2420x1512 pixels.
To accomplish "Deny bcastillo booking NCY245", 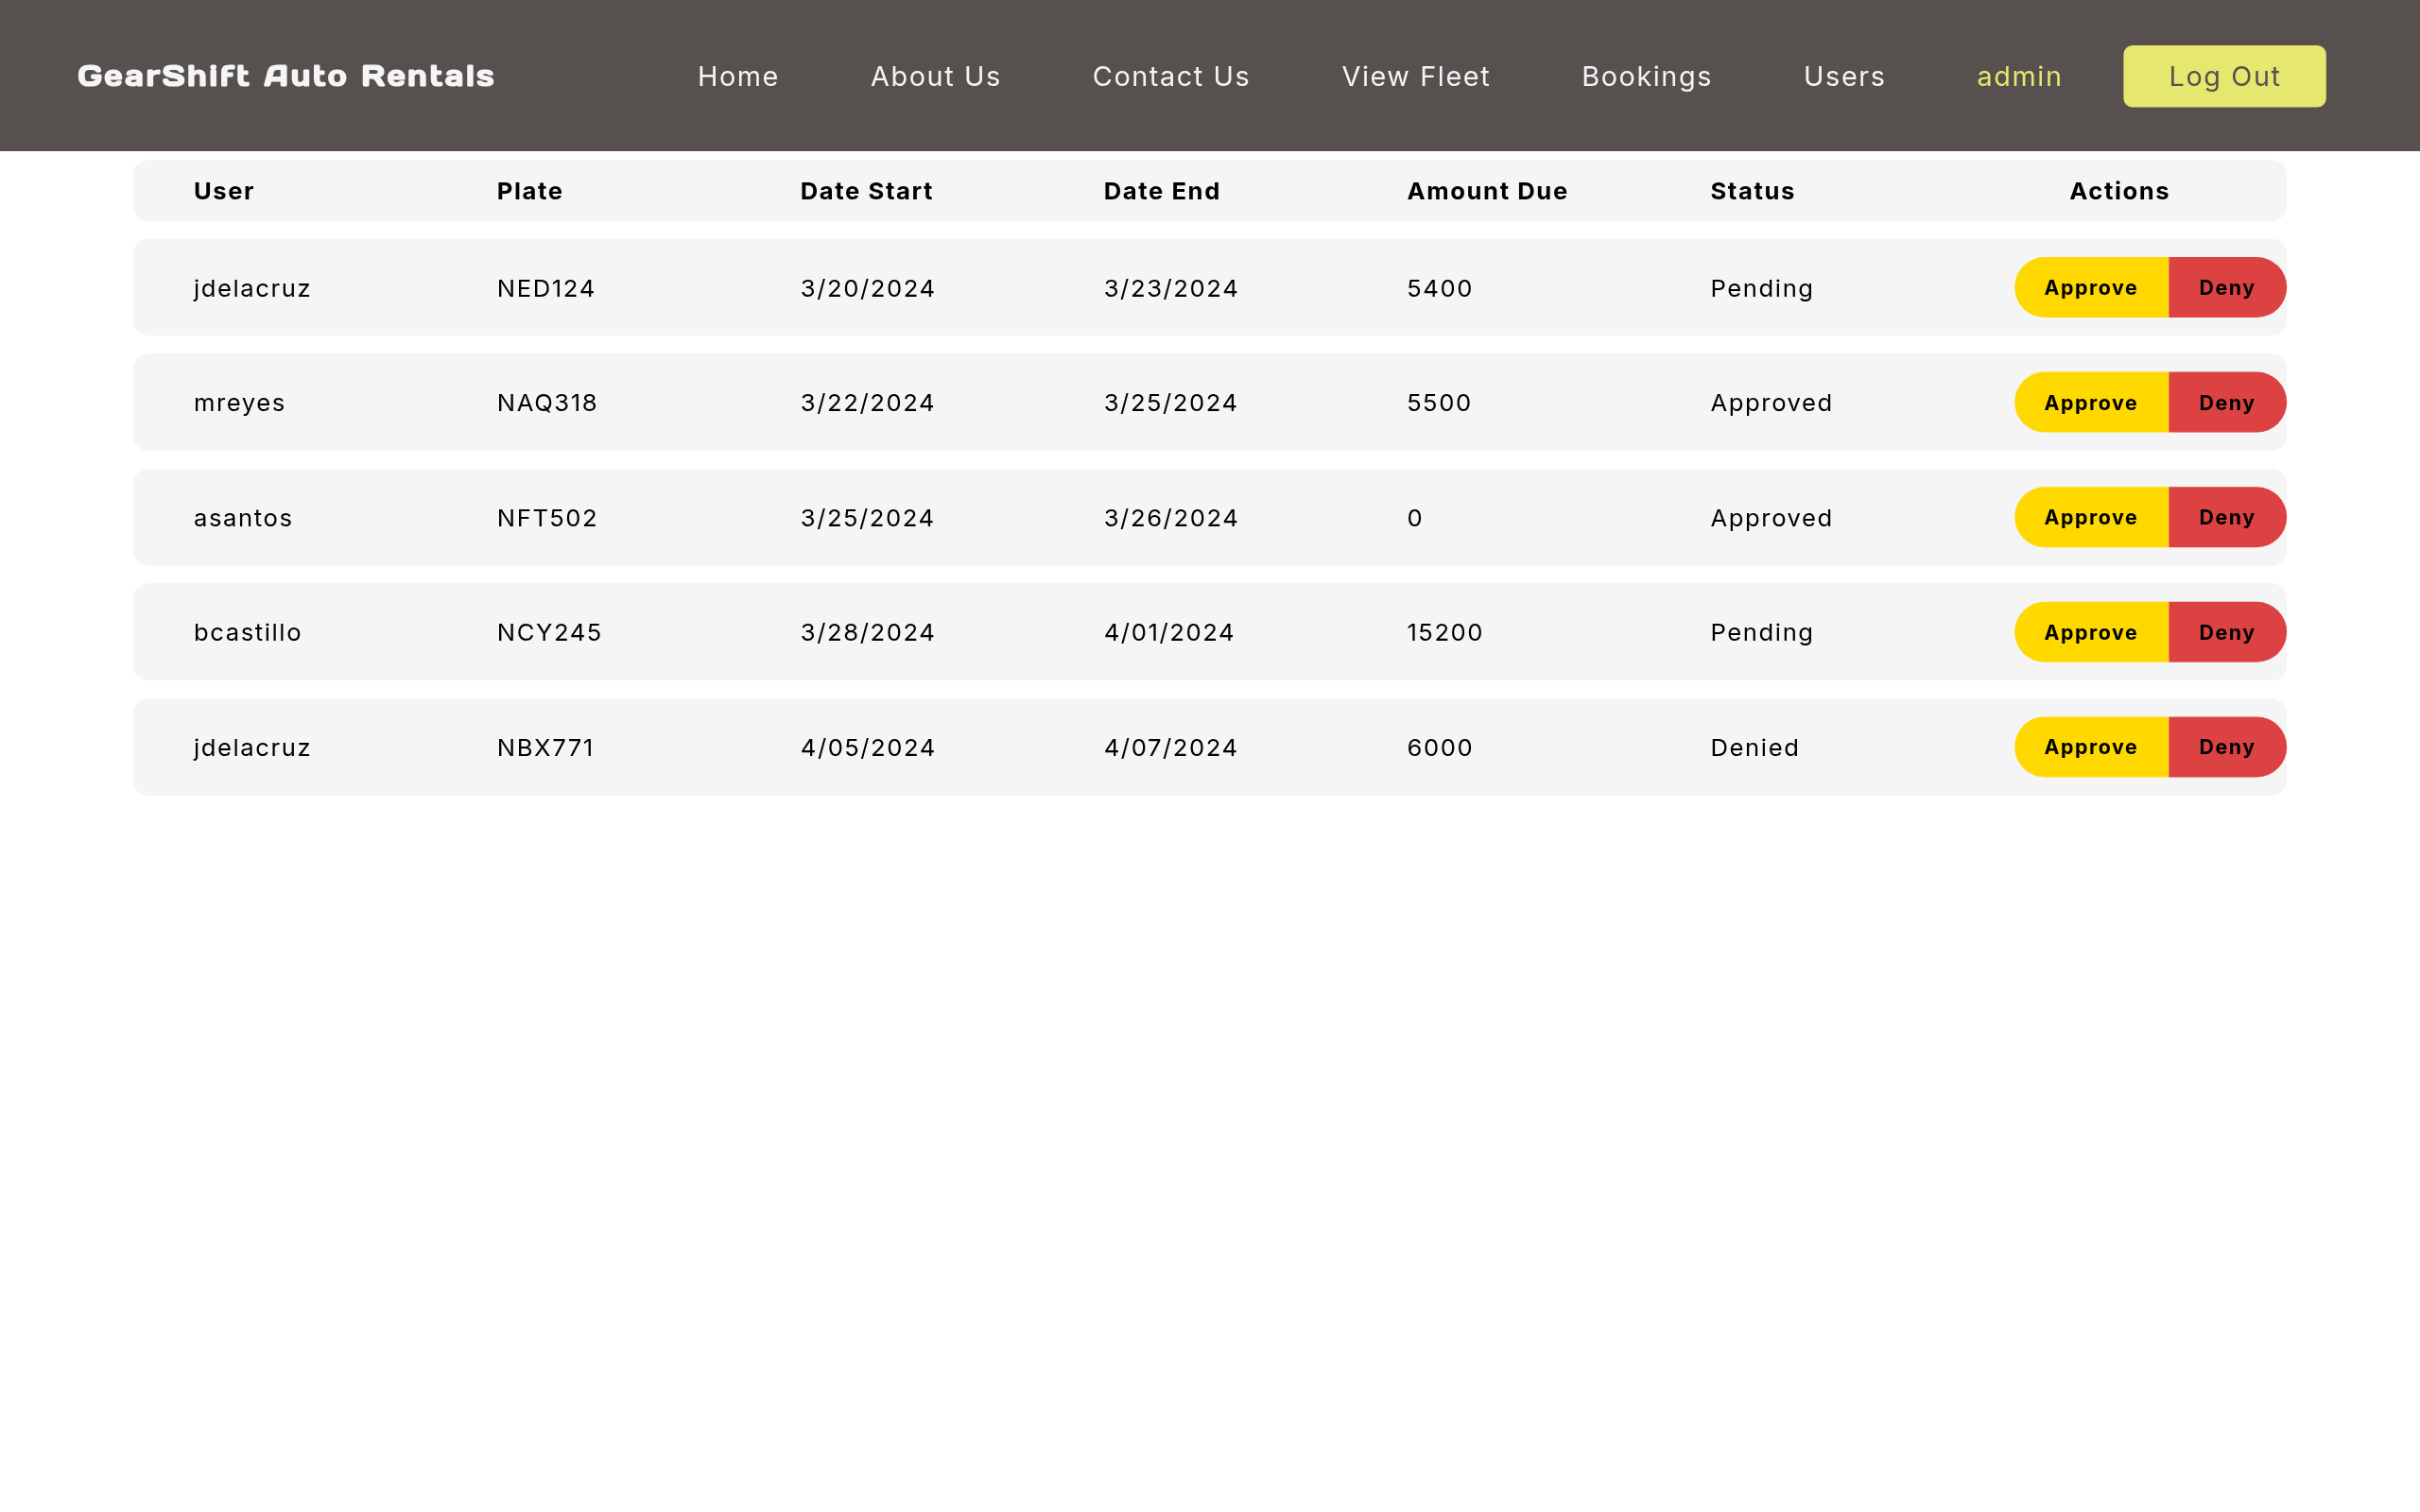I will coord(2227,632).
